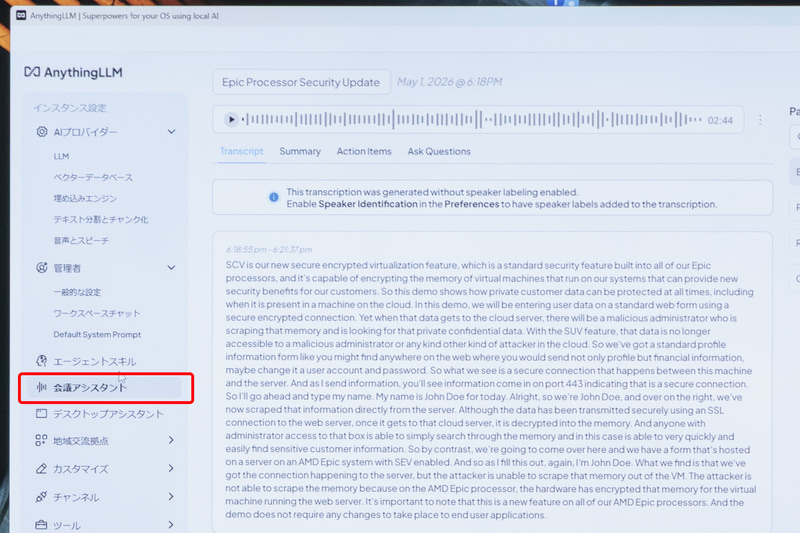Open テキスト分割とチャンク化 settings
The width and height of the screenshot is (800, 533).
point(101,219)
